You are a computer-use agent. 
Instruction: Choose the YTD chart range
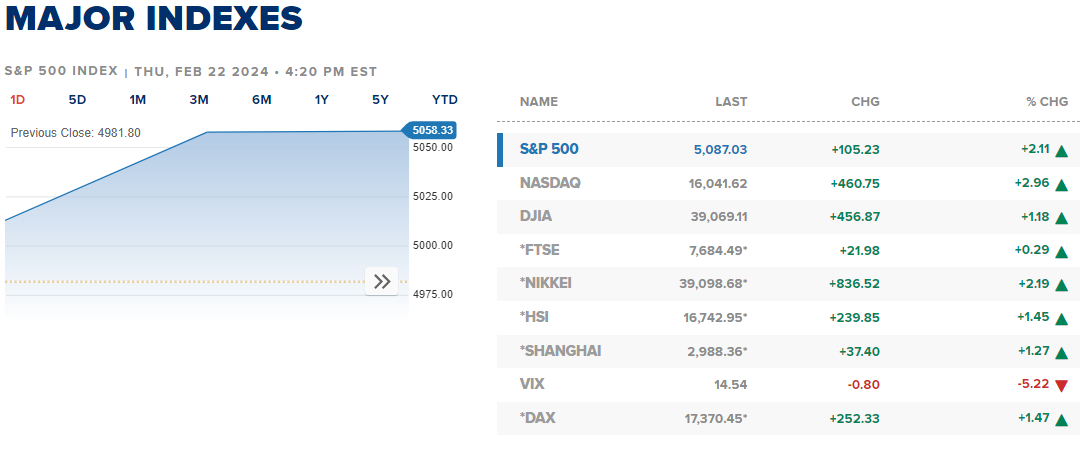click(445, 100)
